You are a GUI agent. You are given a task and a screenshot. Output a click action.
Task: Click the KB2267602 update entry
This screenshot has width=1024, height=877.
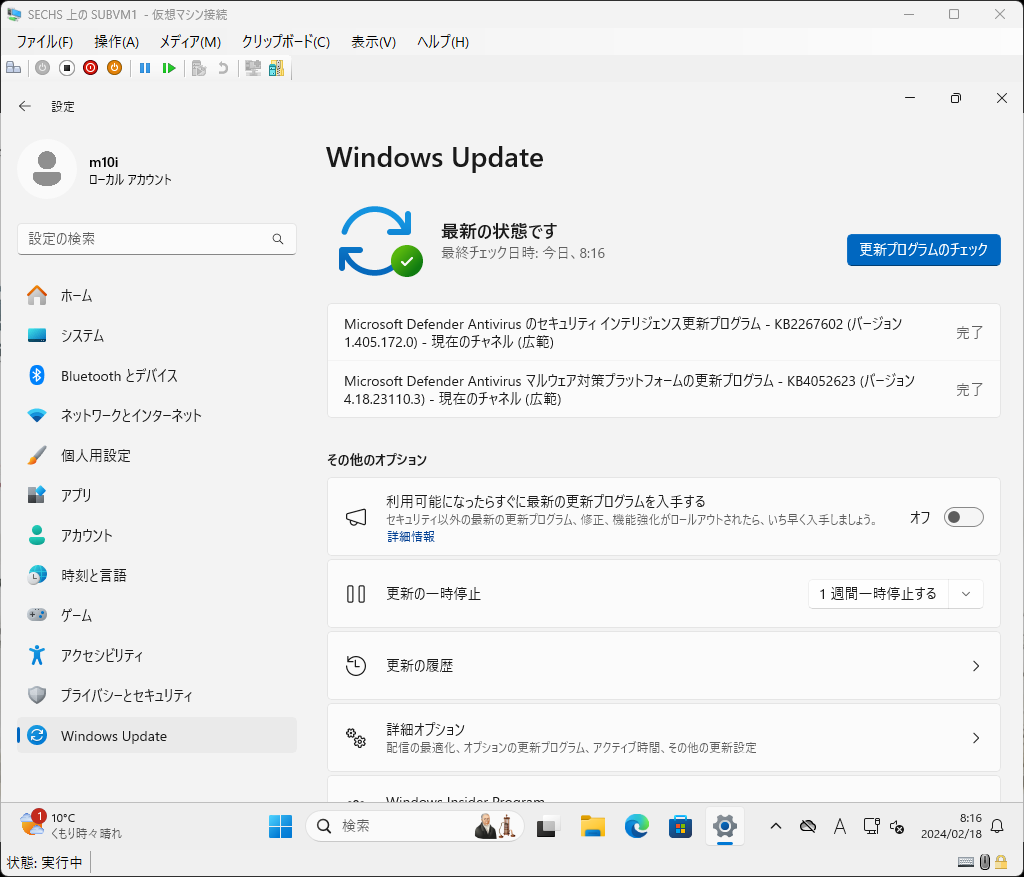[x=664, y=333]
